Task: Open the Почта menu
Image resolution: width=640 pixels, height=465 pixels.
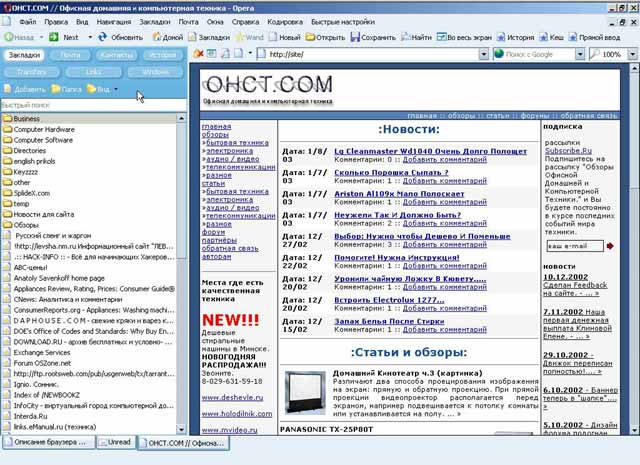Action: point(188,22)
